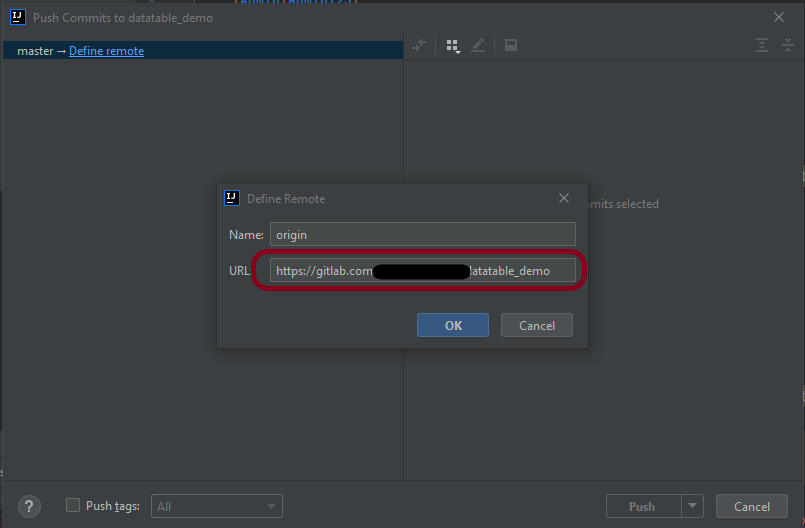Click the Expand All icon

[761, 45]
